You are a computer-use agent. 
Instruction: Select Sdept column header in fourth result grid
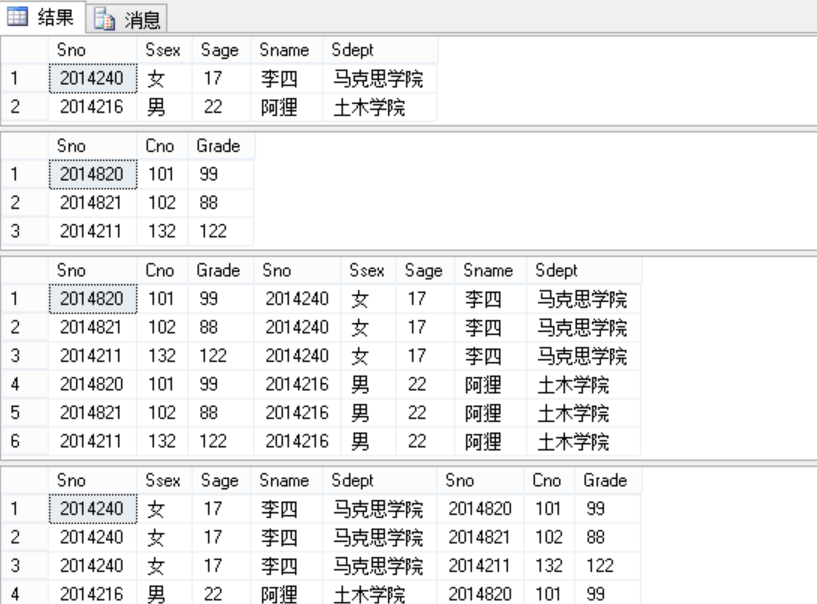pos(380,480)
